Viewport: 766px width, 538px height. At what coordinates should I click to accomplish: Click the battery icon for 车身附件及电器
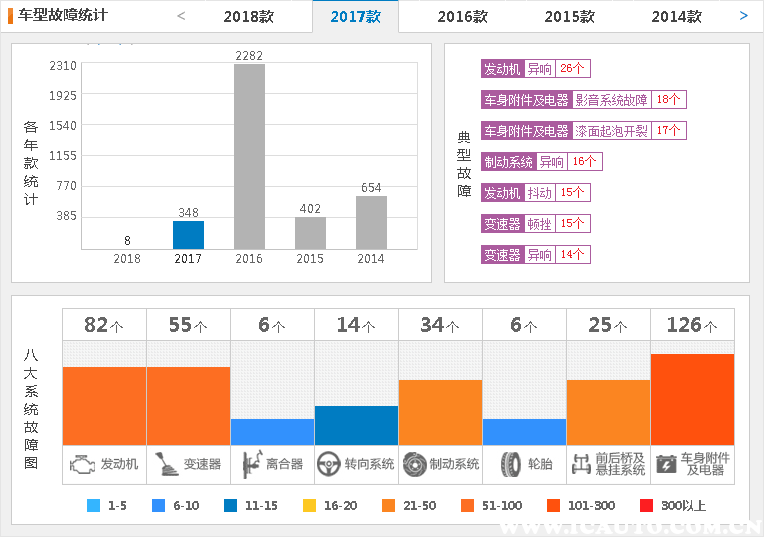(x=666, y=464)
